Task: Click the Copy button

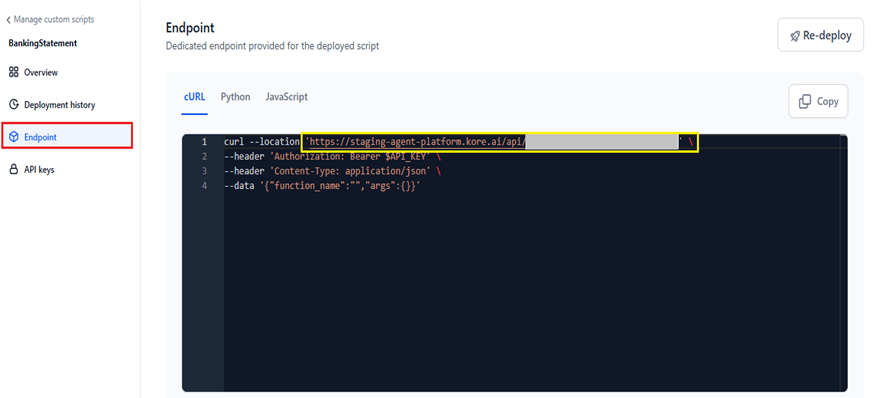Action: [x=818, y=101]
